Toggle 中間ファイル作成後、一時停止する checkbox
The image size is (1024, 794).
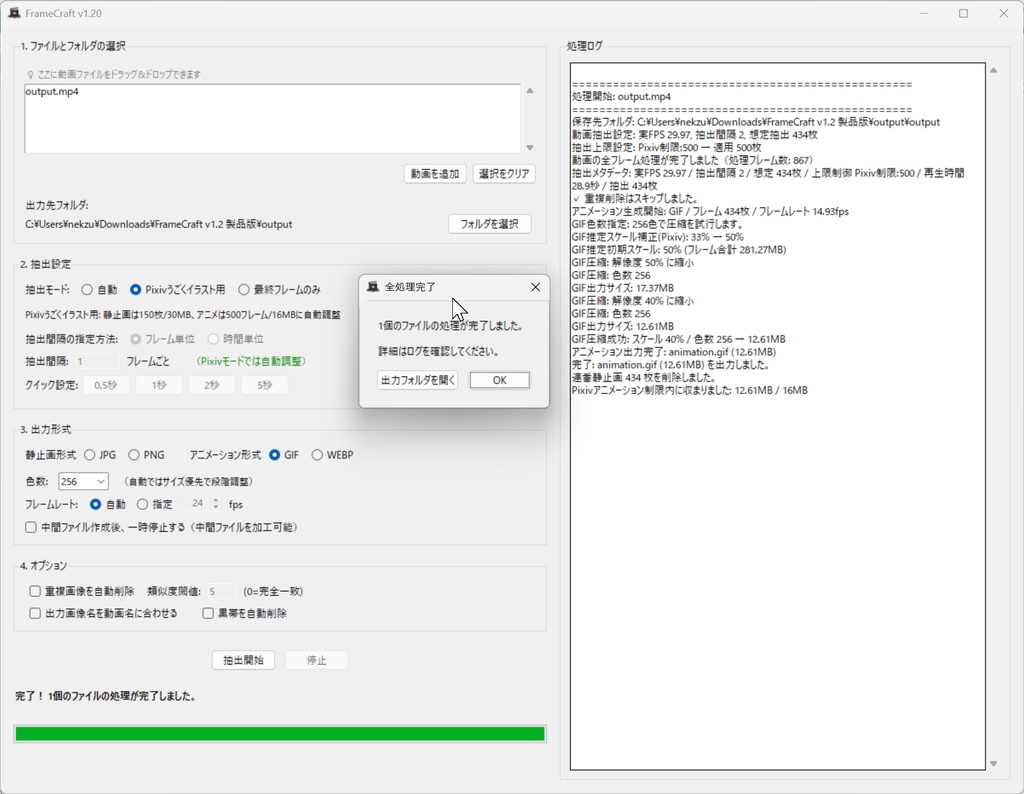pyautogui.click(x=31, y=527)
